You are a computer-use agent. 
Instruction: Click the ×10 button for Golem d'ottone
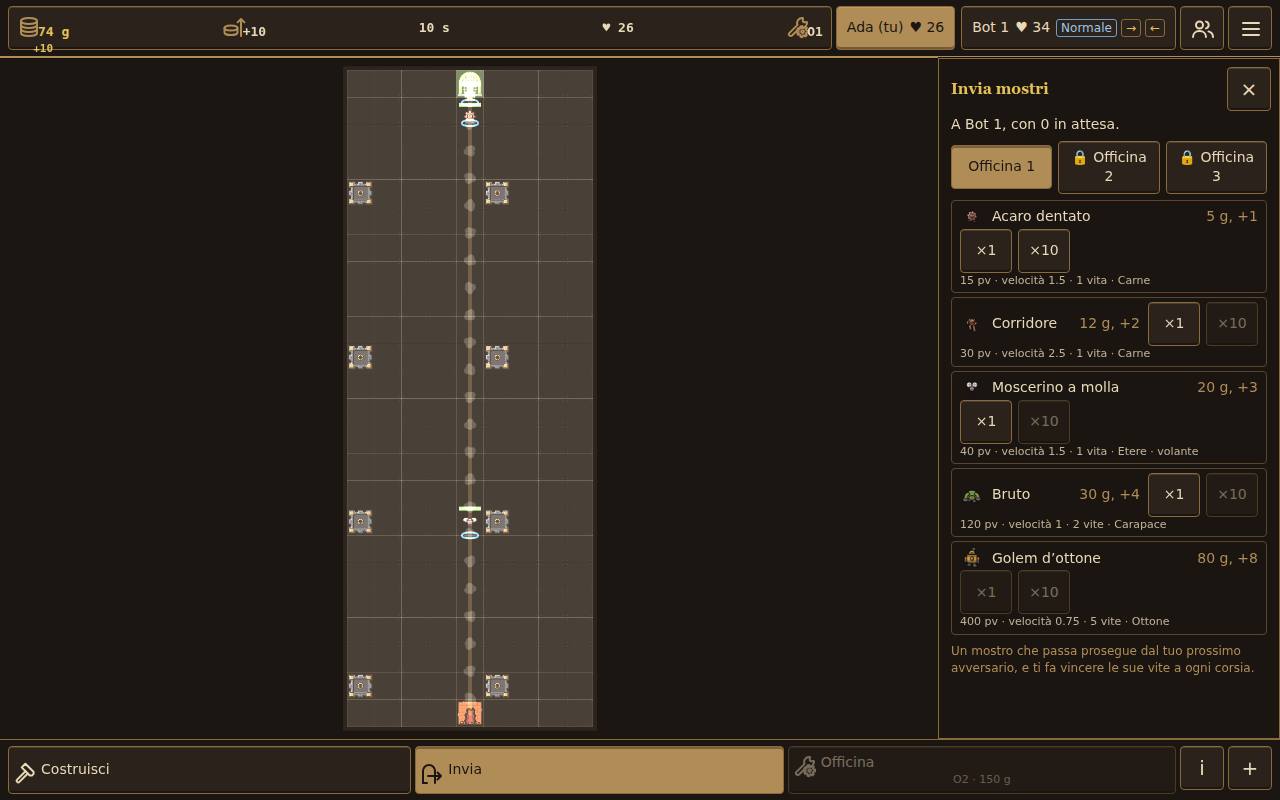click(x=1044, y=592)
